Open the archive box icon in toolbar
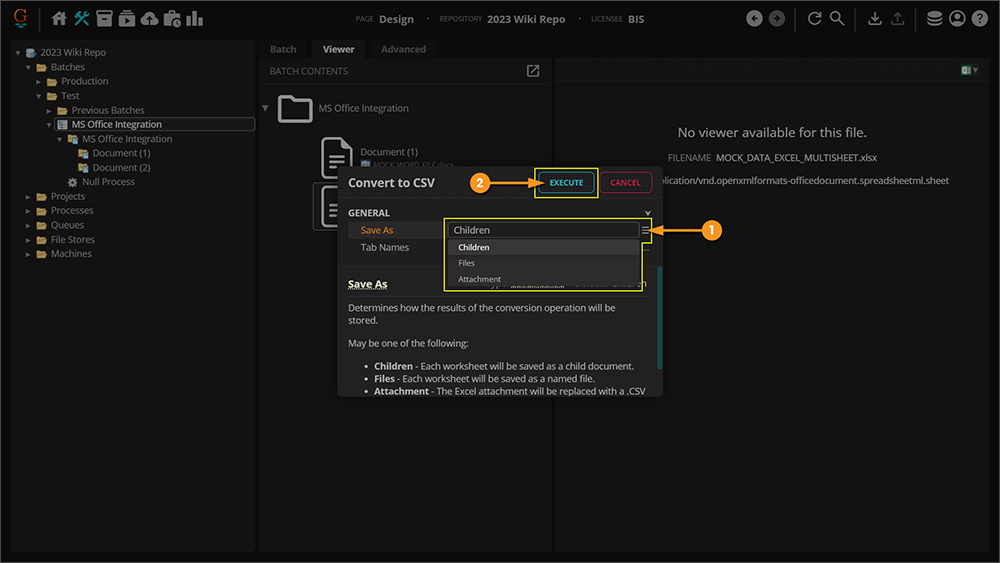The width and height of the screenshot is (1000, 563). point(104,18)
